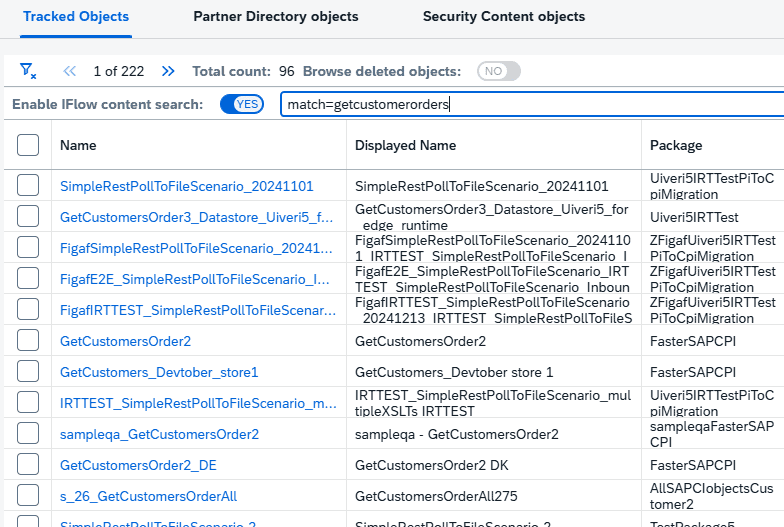The image size is (784, 527).
Task: Click the match=getcustomerorders search field
Action: (x=532, y=104)
